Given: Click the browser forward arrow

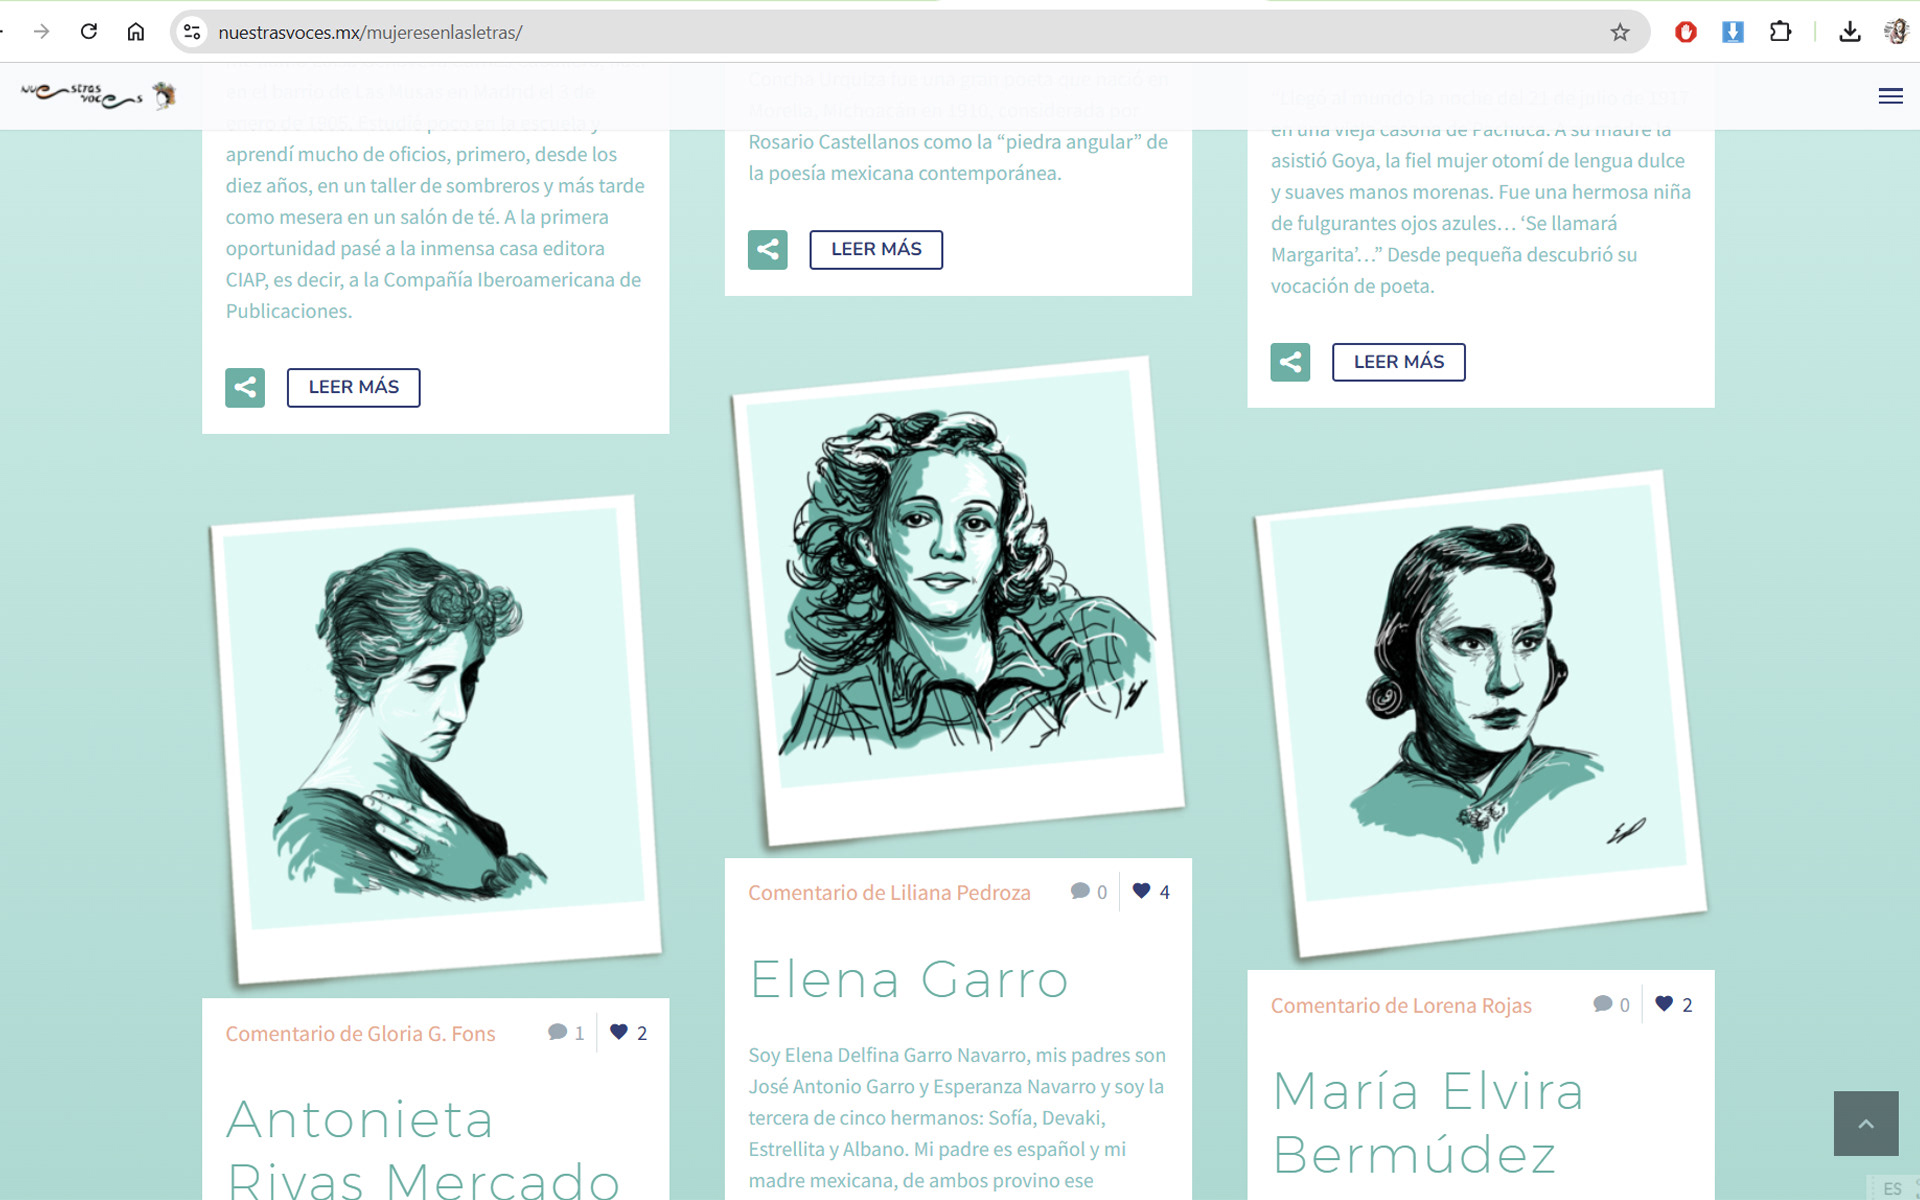Looking at the screenshot, I should (41, 32).
